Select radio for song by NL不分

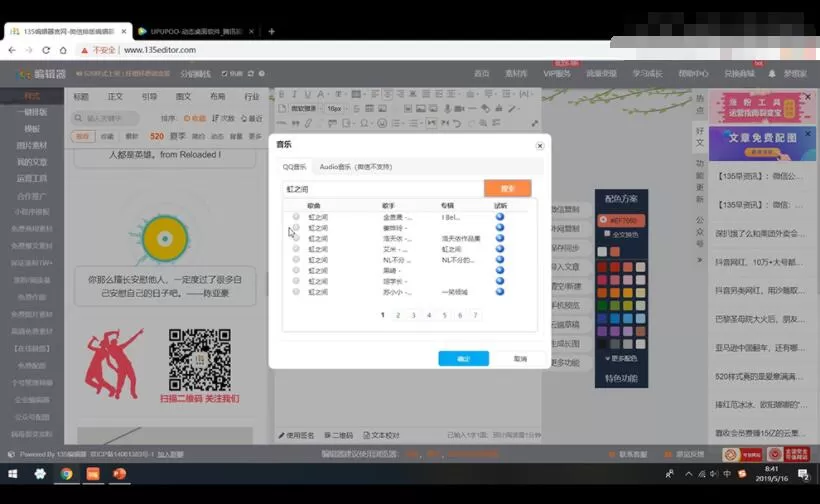click(296, 259)
